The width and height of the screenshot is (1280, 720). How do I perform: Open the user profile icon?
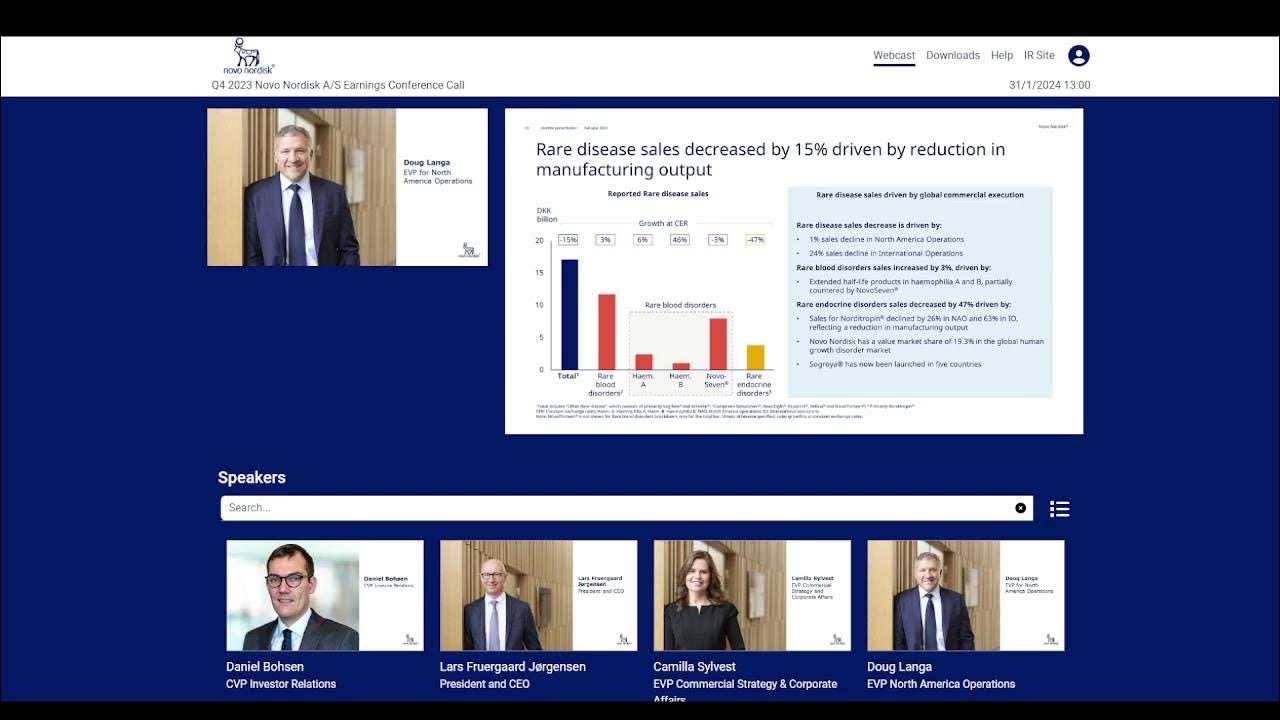pyautogui.click(x=1078, y=56)
